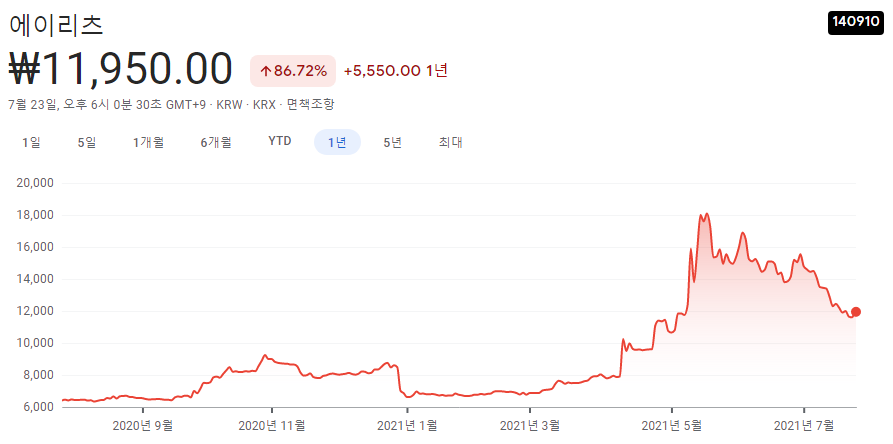Screen dimensions: 893x444
Task: Choose the 6개월 chart range
Action: coord(216,142)
